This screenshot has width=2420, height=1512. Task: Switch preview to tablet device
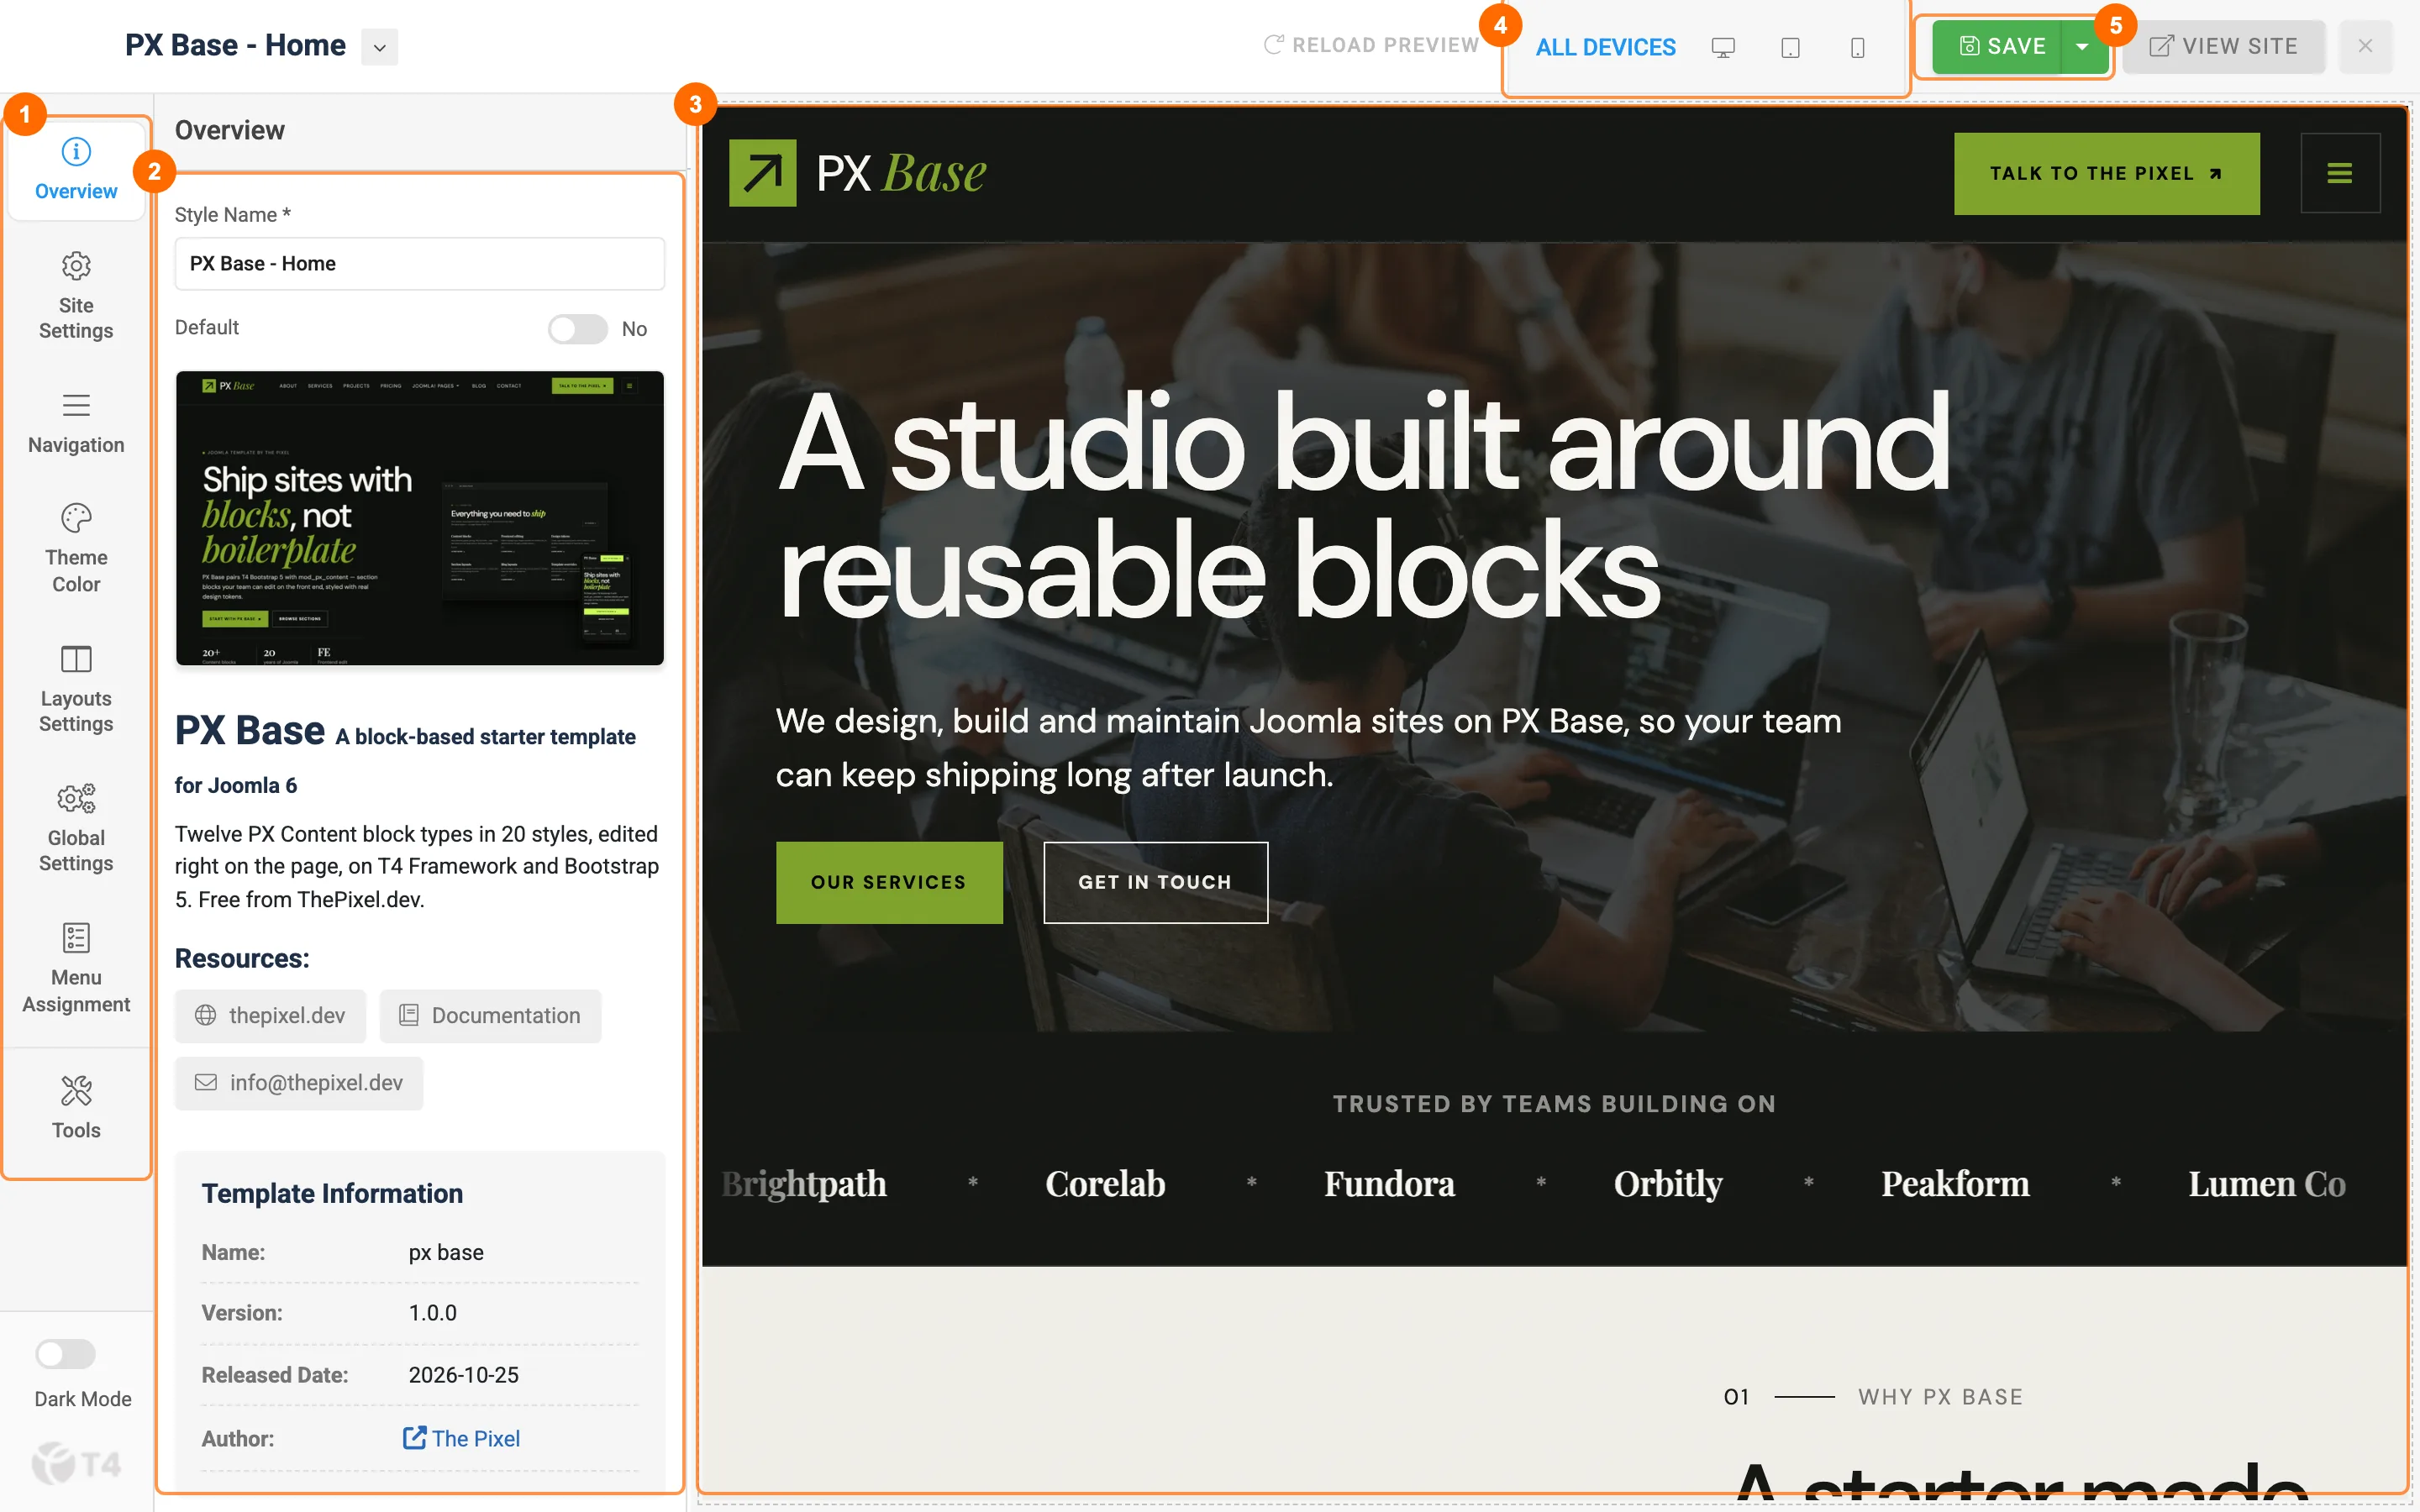pyautogui.click(x=1790, y=47)
